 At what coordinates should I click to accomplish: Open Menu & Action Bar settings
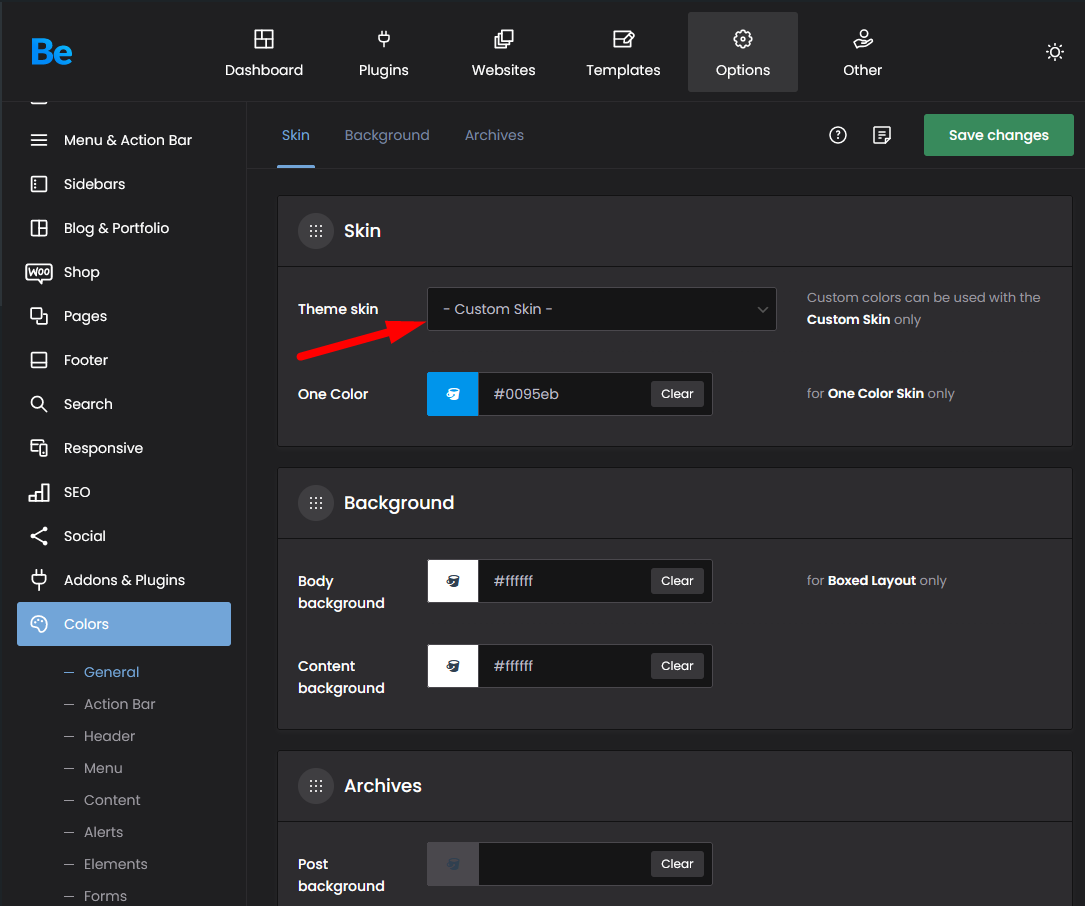(x=124, y=140)
